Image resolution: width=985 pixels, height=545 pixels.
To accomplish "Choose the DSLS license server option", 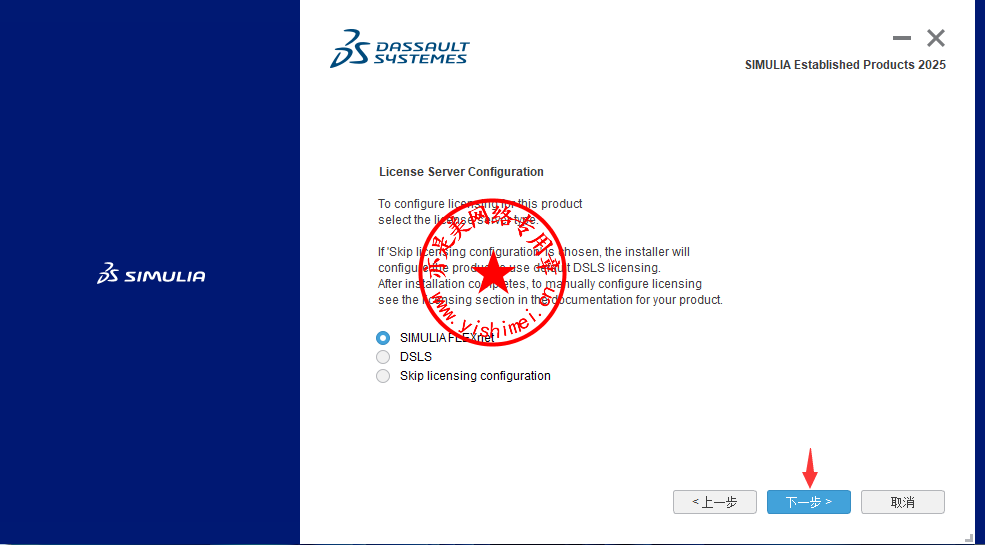I will click(383, 357).
